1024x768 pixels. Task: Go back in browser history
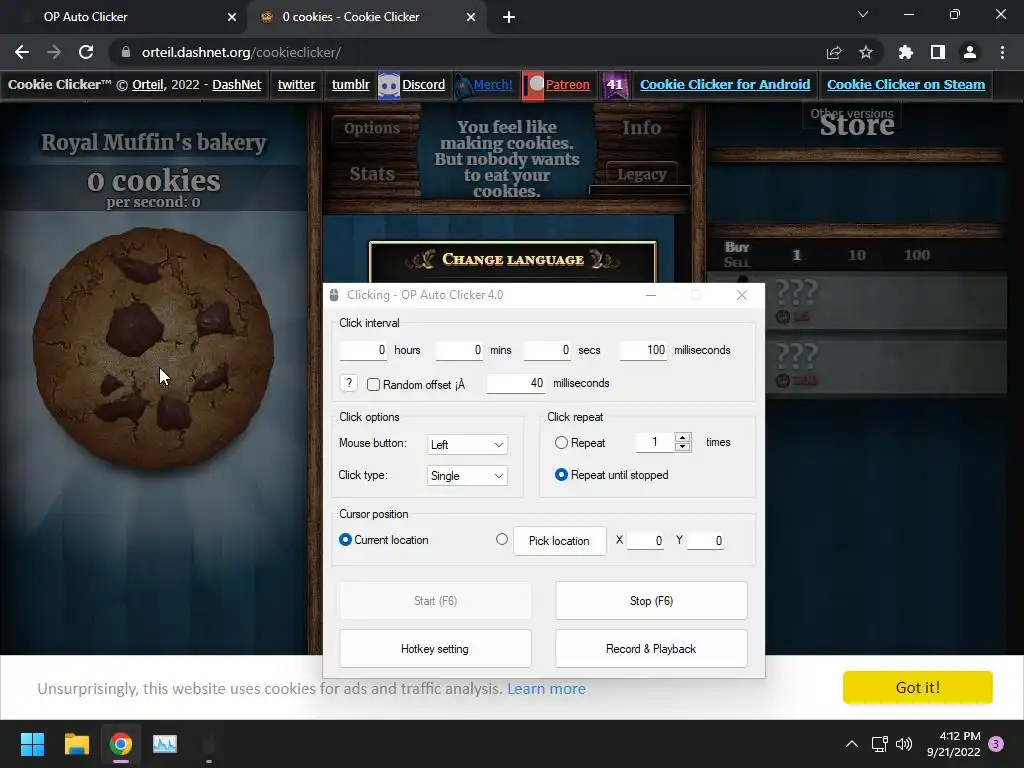pos(22,52)
